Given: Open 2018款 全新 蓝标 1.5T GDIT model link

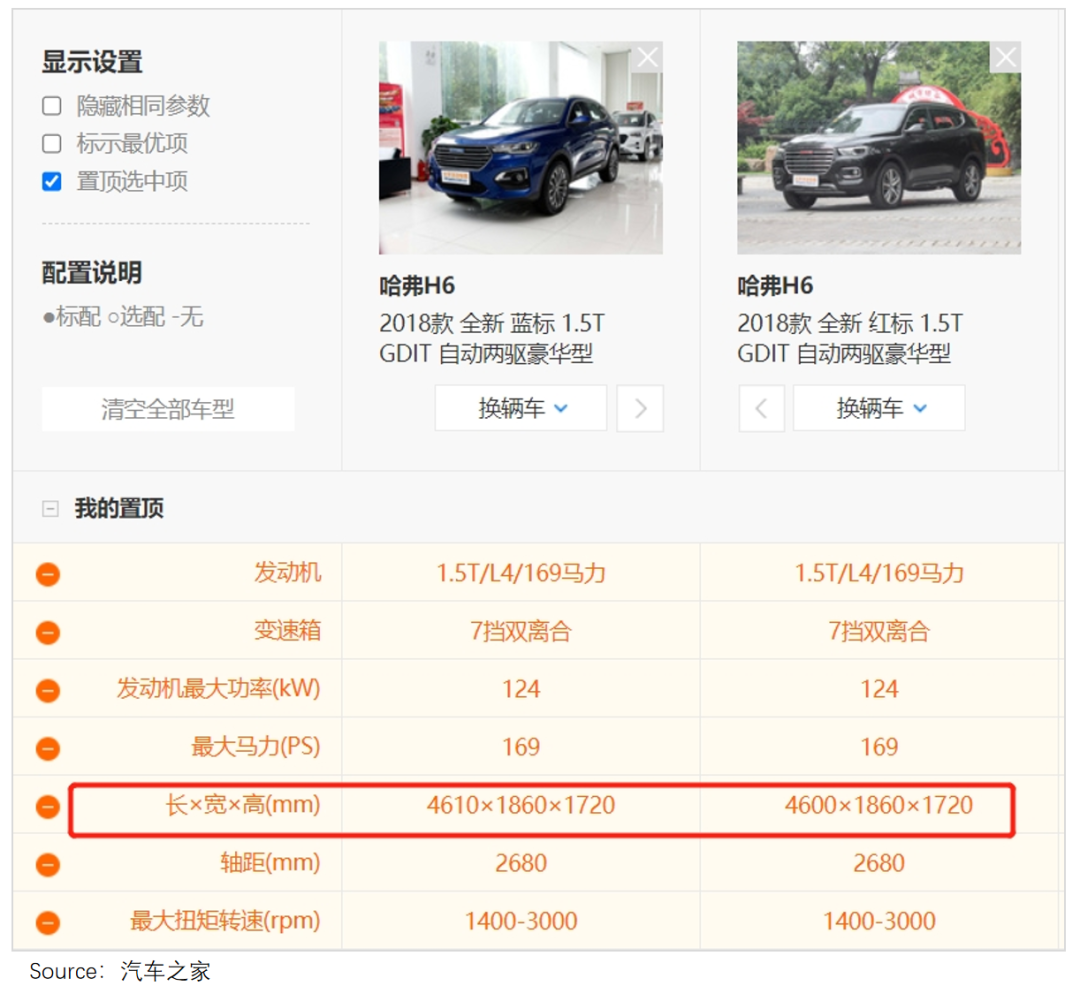Looking at the screenshot, I should 492,338.
